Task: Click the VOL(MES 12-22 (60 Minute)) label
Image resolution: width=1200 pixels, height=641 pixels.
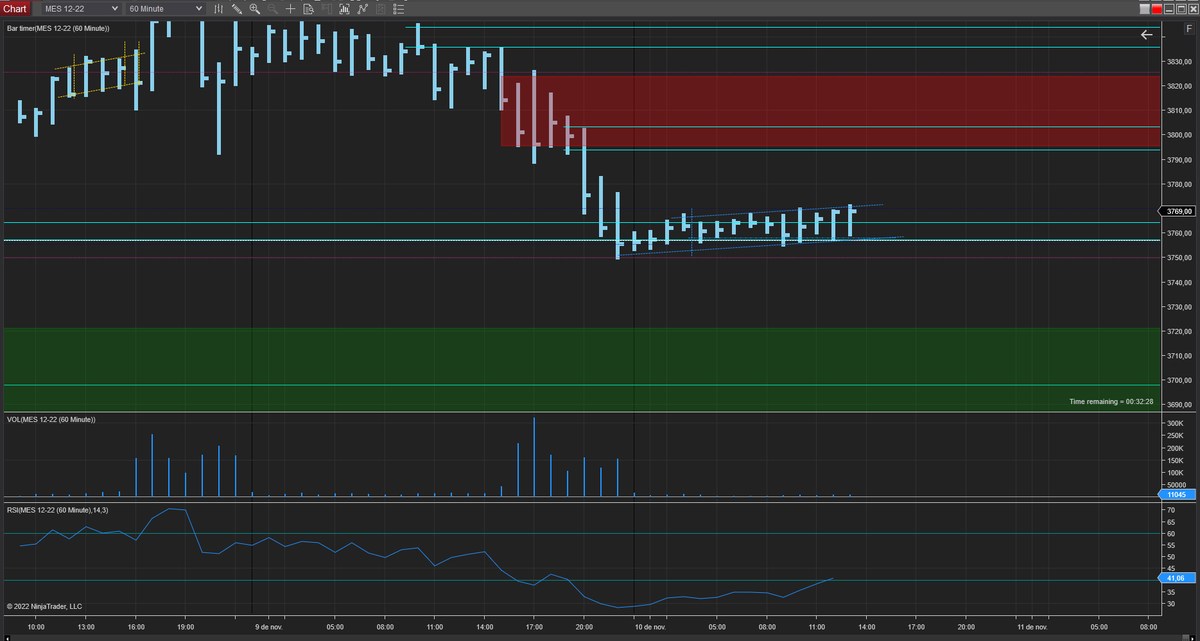Action: pyautogui.click(x=50, y=419)
